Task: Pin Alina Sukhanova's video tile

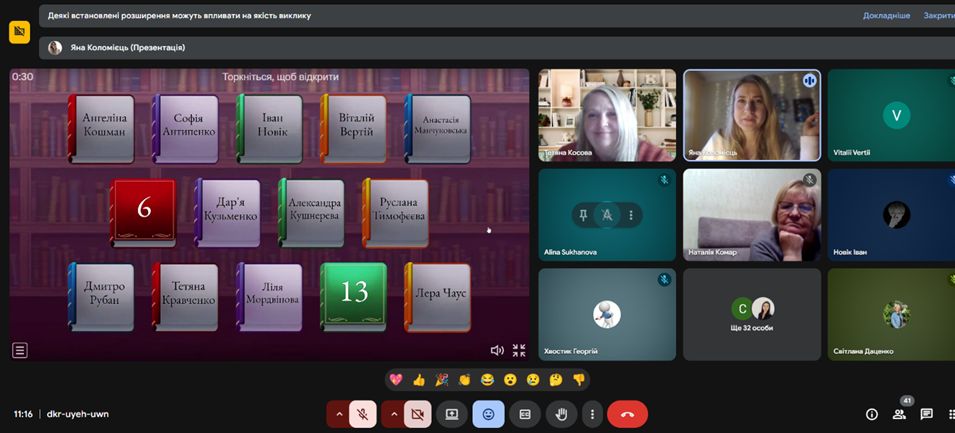Action: coord(584,215)
